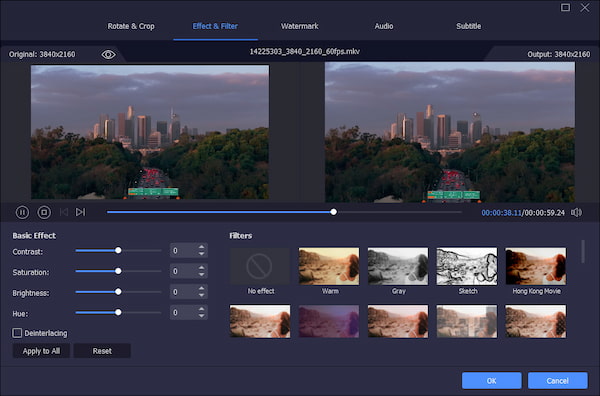
Task: Apply the Hong Kong Movie filter
Action: 536,266
